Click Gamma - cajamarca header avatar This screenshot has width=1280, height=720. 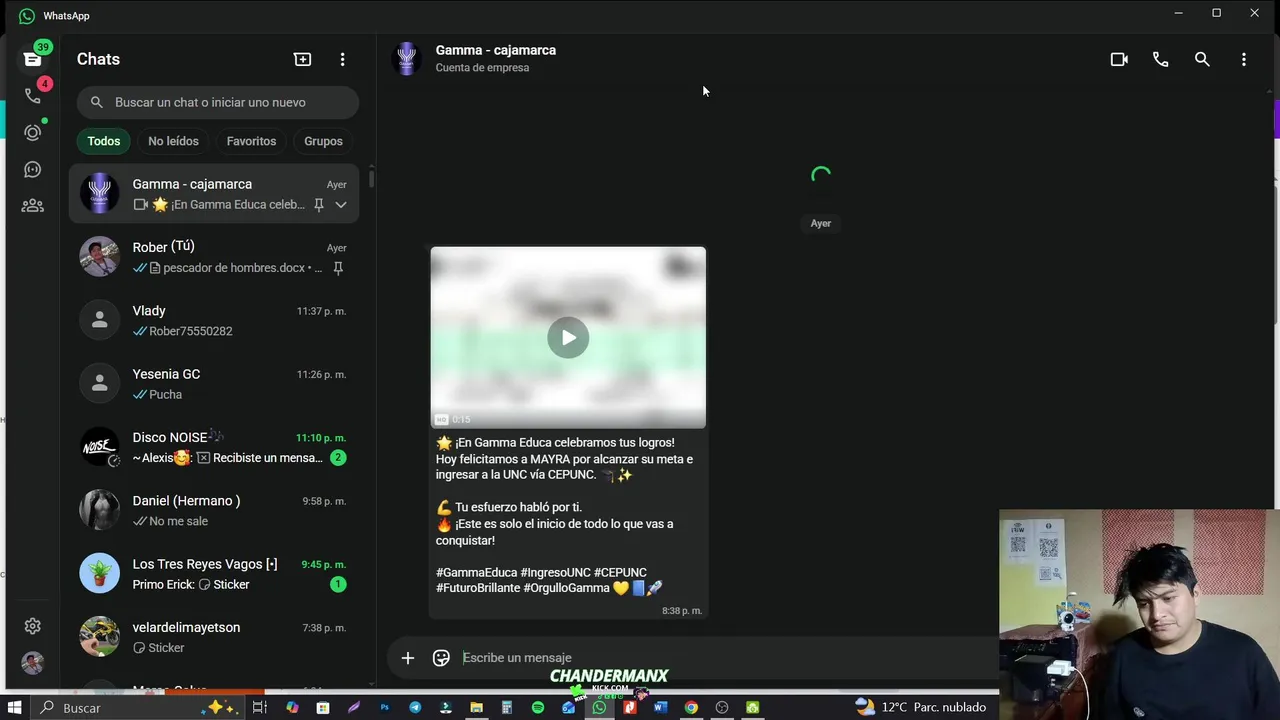(407, 59)
